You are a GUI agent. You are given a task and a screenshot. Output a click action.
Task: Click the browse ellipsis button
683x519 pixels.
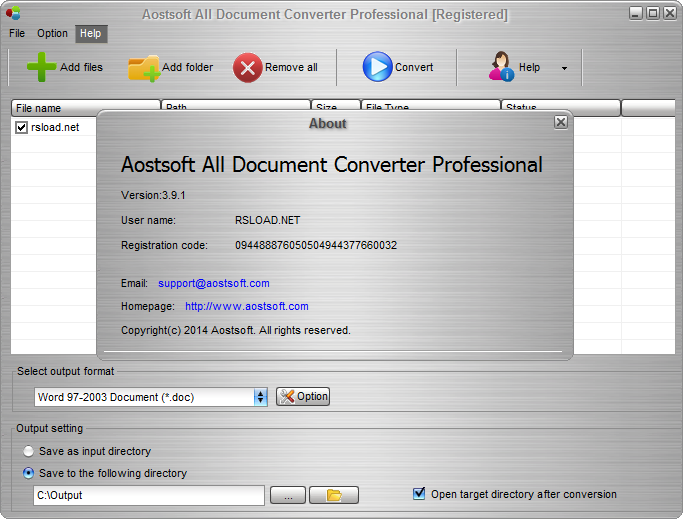(x=288, y=495)
